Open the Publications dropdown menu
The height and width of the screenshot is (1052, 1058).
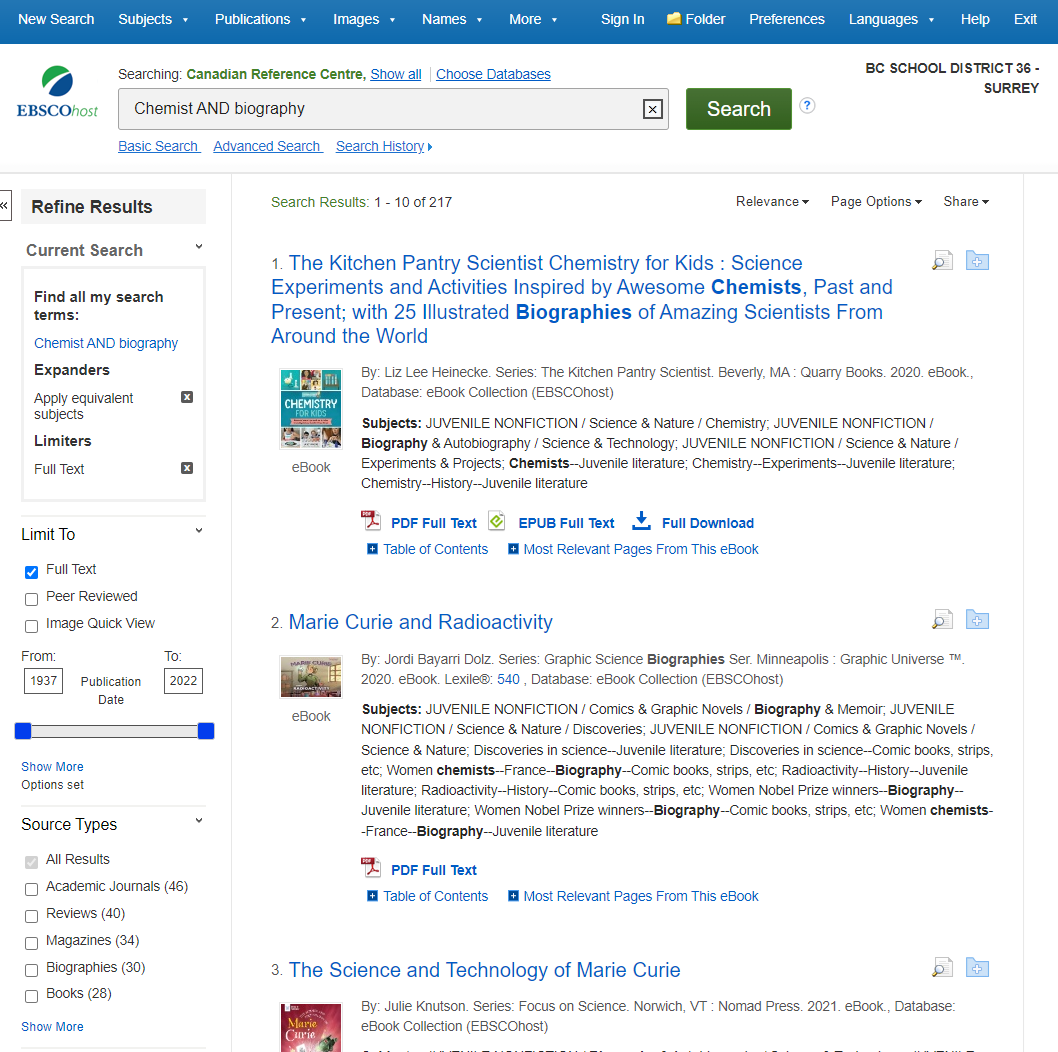click(x=260, y=19)
